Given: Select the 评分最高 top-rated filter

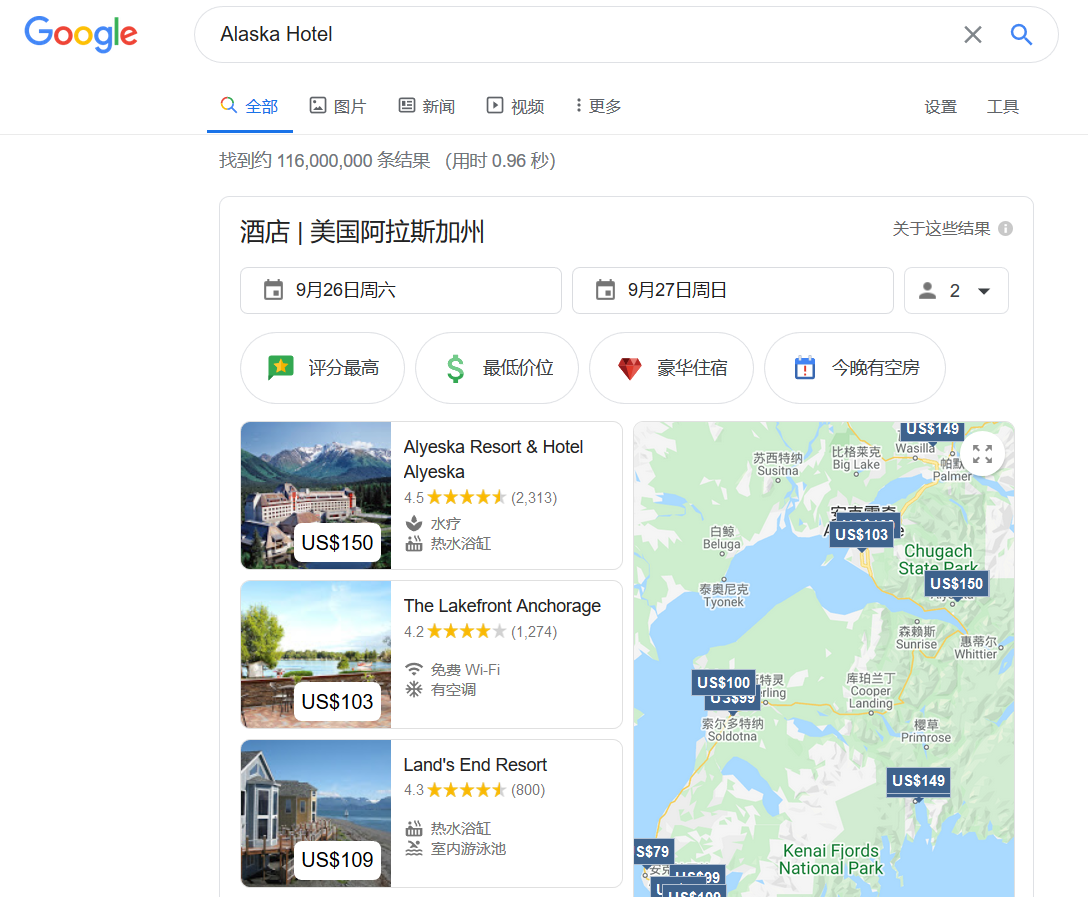Looking at the screenshot, I should click(x=322, y=368).
